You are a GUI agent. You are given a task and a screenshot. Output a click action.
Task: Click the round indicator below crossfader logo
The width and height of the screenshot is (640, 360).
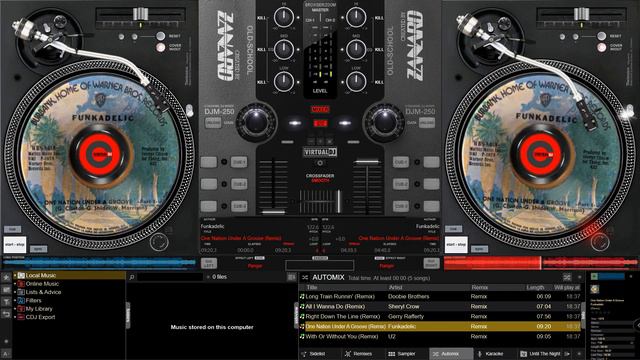click(320, 163)
